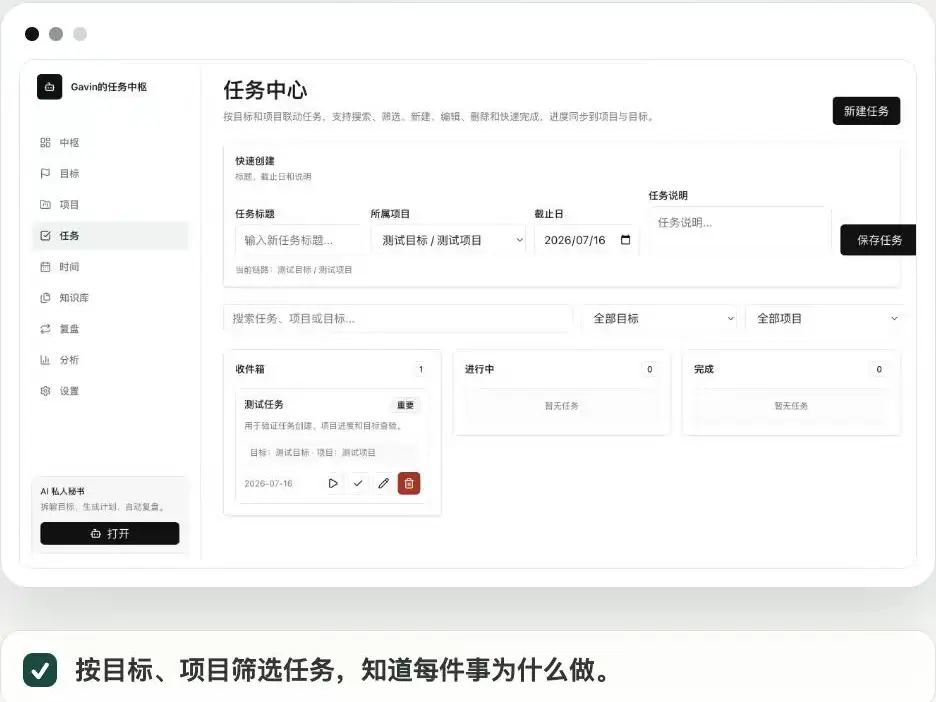Click the 搜索任务、项目或目标 search box
Viewport: 936px width, 702px height.
click(x=398, y=319)
